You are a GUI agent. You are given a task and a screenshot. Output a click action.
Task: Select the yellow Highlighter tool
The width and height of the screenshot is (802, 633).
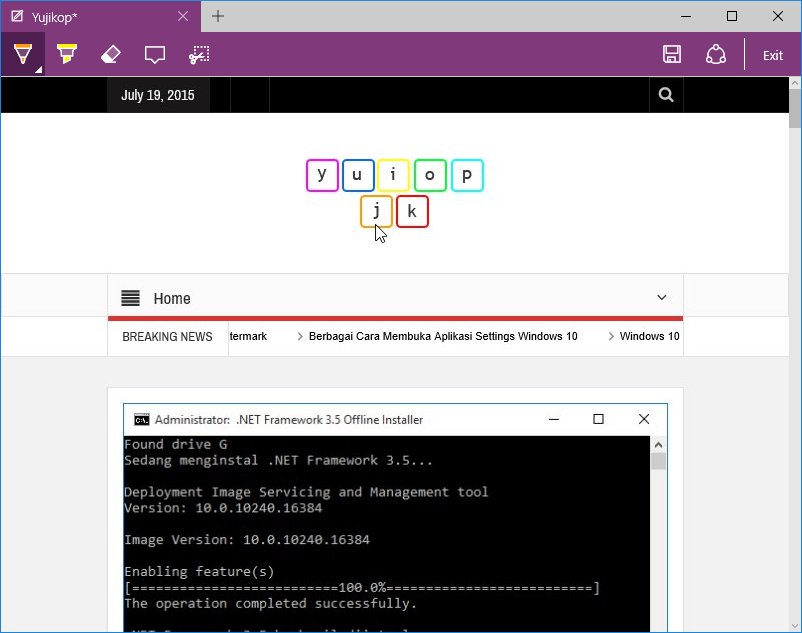[x=66, y=54]
